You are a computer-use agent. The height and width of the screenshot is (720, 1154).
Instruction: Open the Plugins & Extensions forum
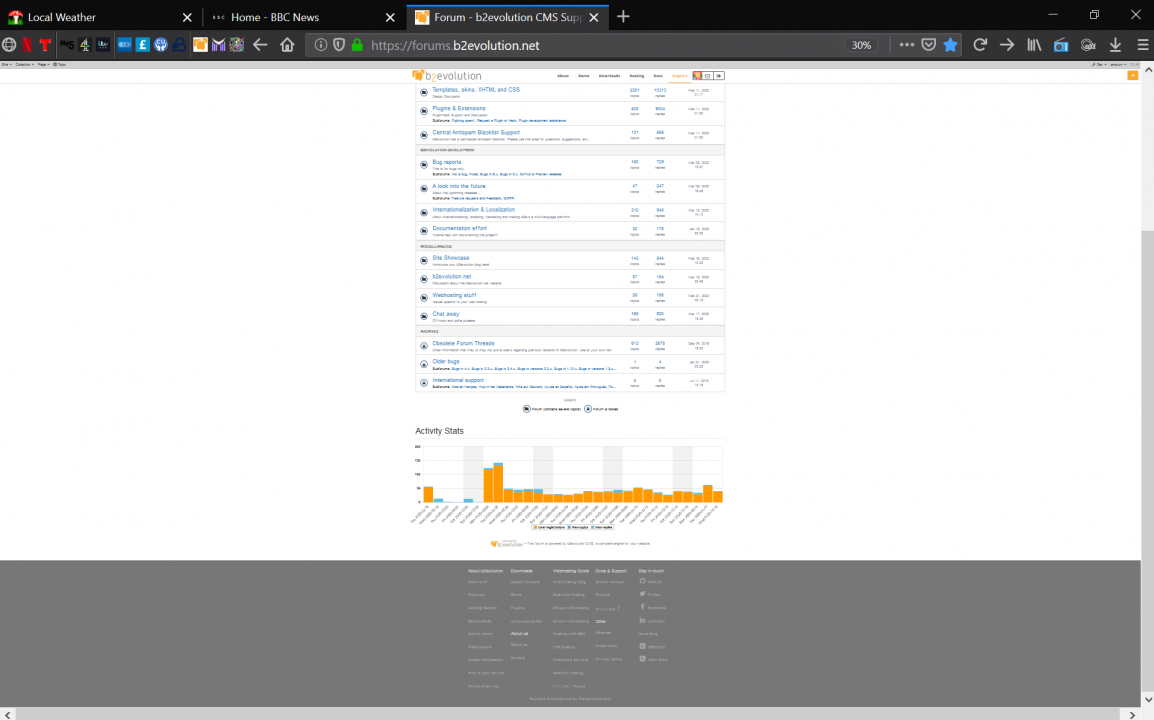tap(459, 108)
